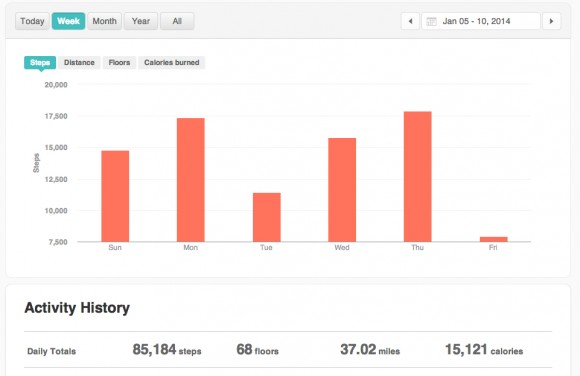
Task: Open date range picker Jan 05 - 10, 2014
Action: [481, 21]
